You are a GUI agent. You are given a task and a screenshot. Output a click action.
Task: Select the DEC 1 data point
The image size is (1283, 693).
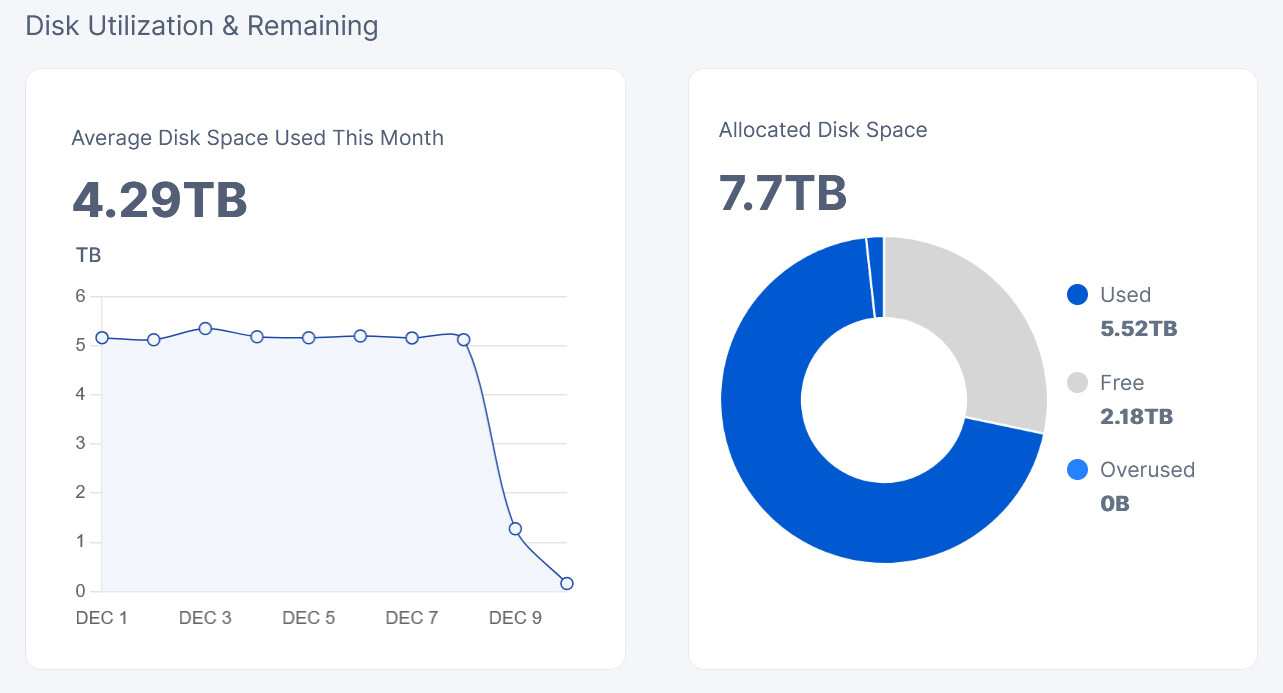(x=102, y=338)
